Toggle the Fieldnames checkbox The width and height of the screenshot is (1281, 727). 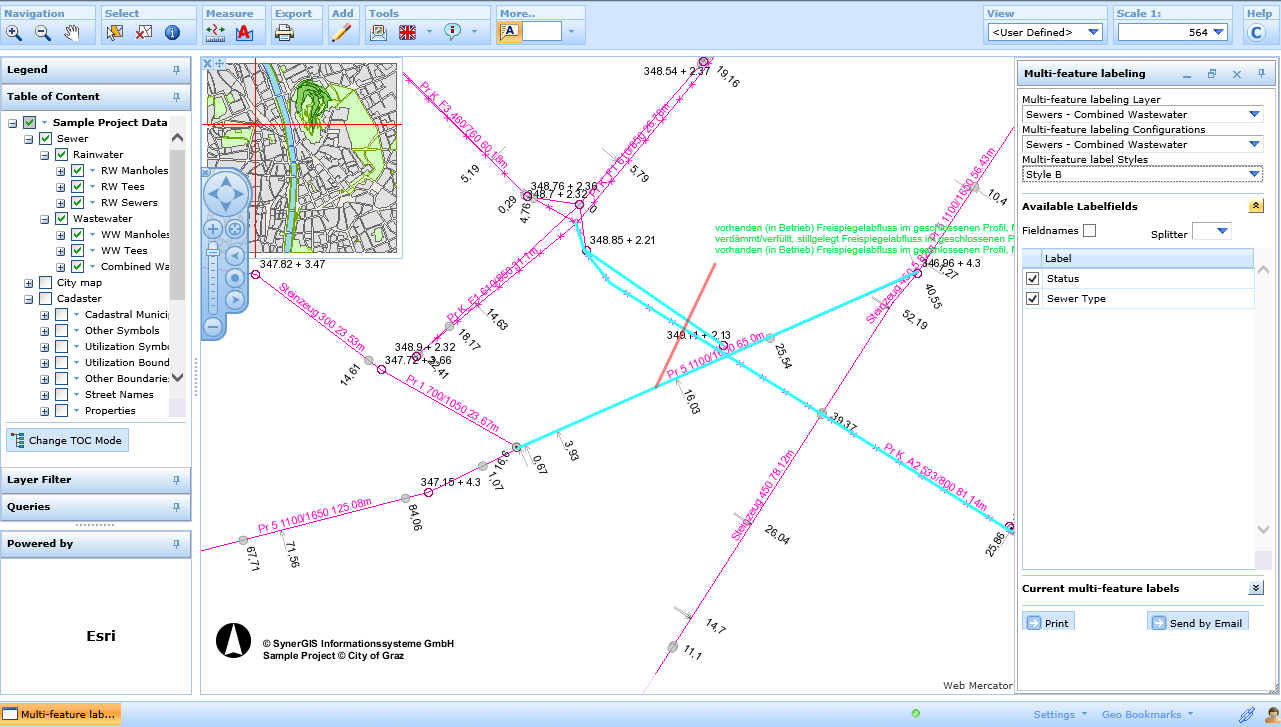coord(1089,231)
